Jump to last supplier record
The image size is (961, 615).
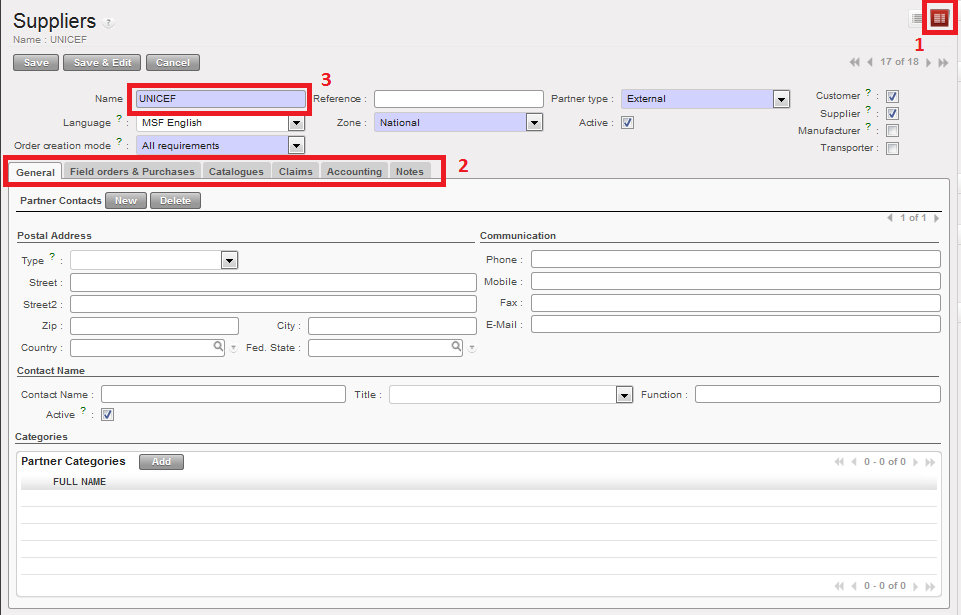click(x=943, y=62)
